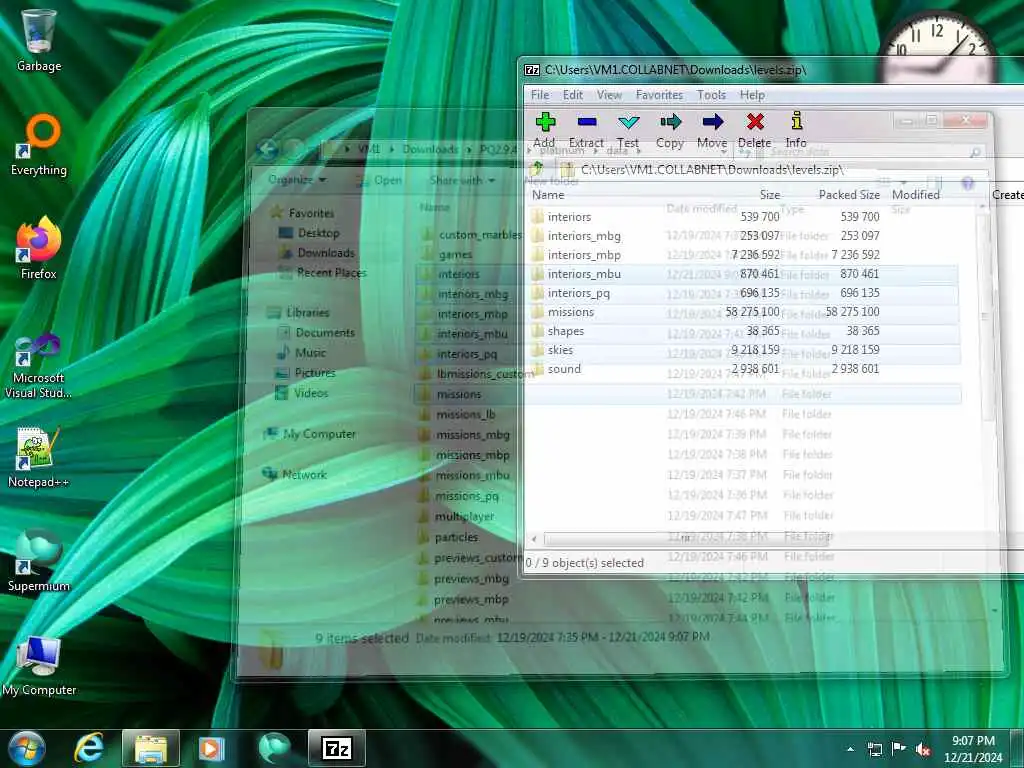The width and height of the screenshot is (1024, 768).
Task: Open the View menu in 7-Zip
Action: coord(609,95)
